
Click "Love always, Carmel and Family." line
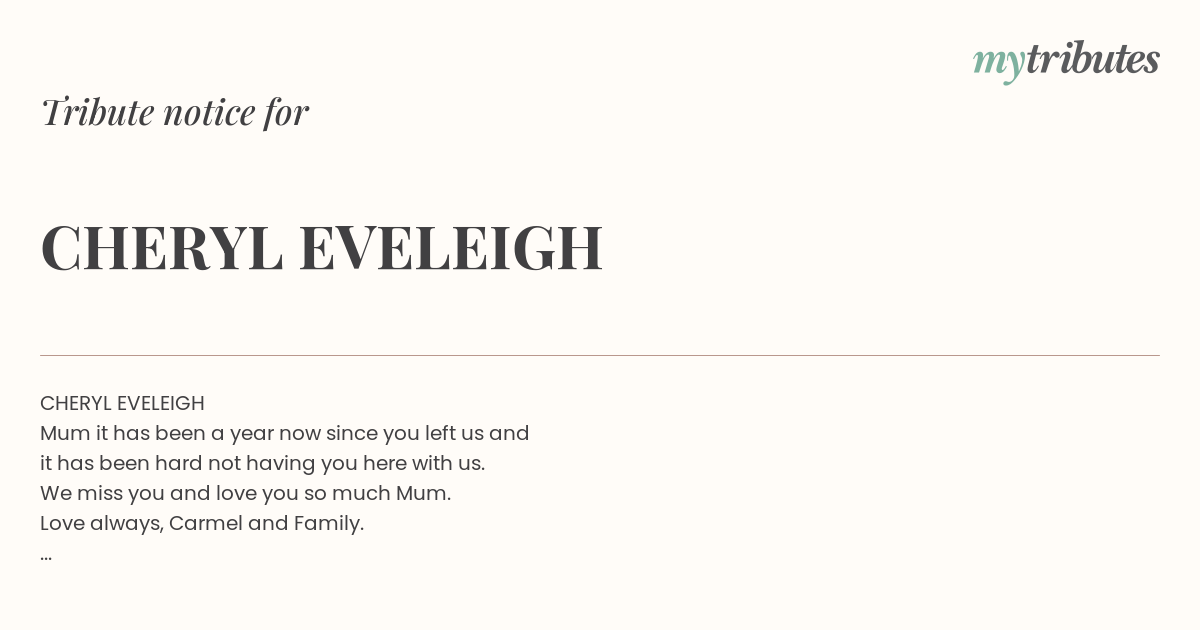pos(202,524)
